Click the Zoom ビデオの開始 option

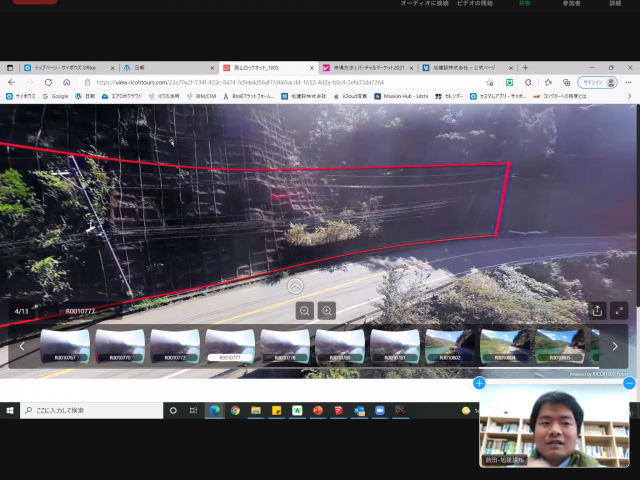click(475, 3)
